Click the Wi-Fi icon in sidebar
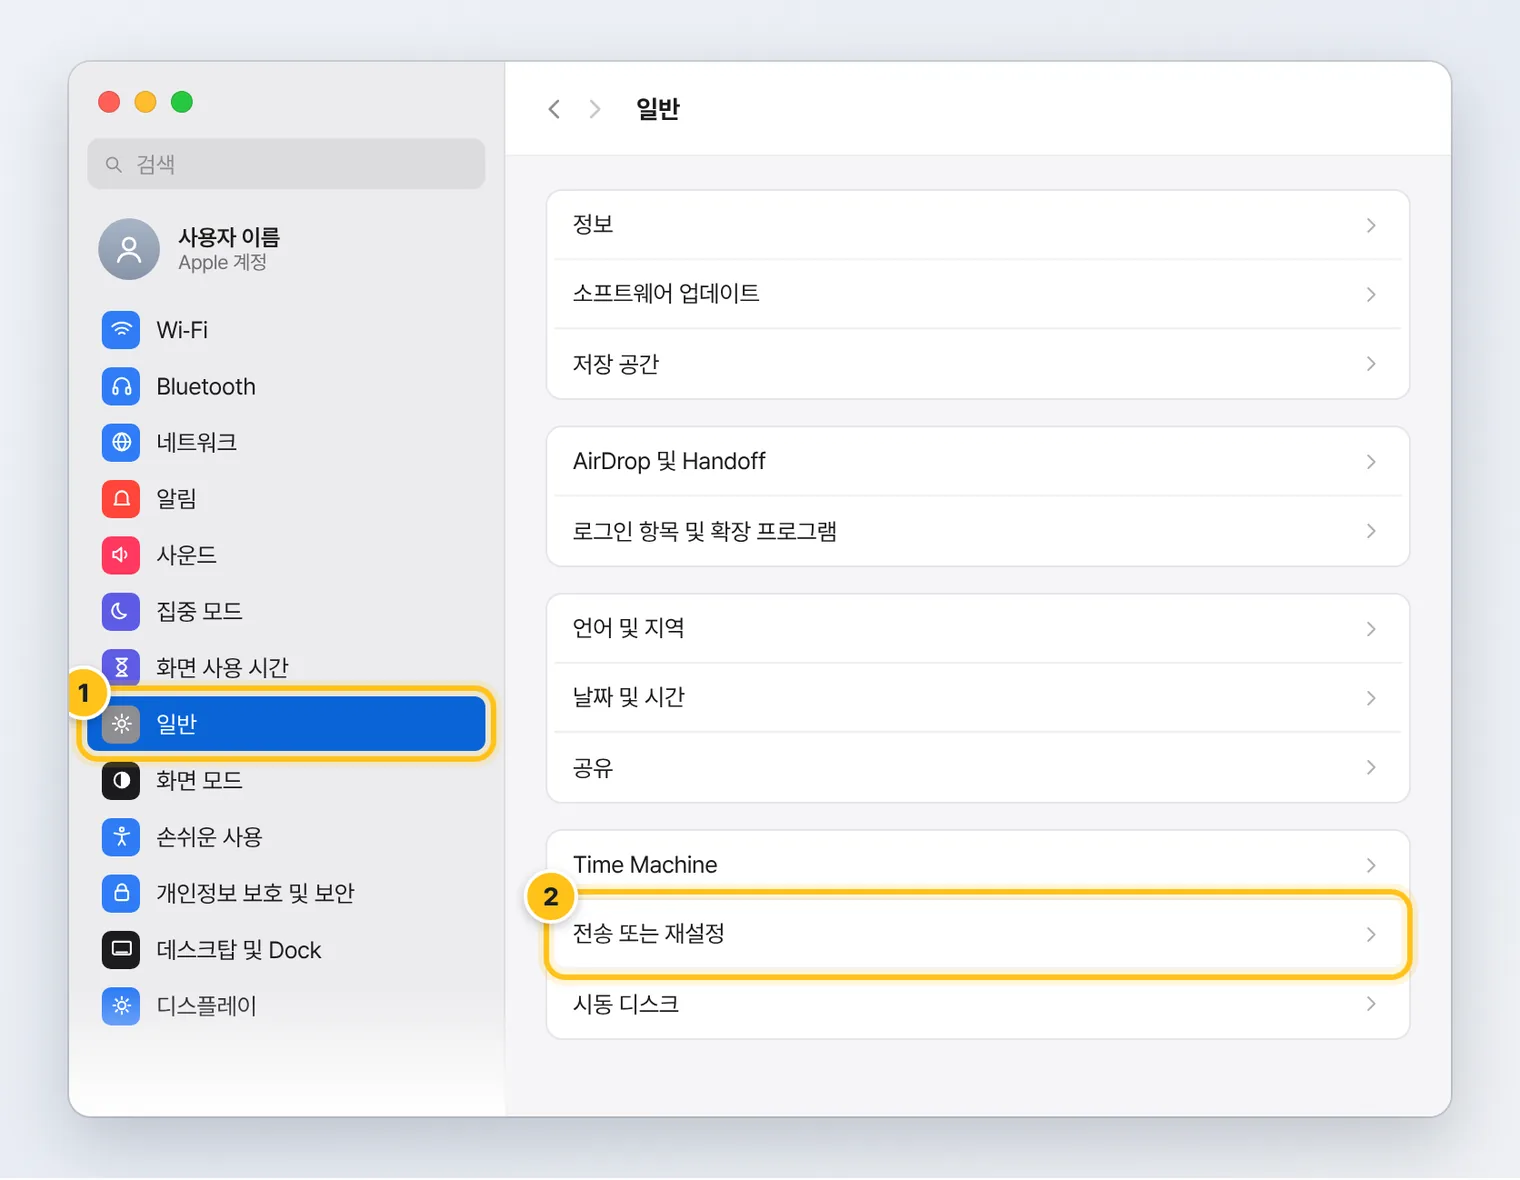 121,330
